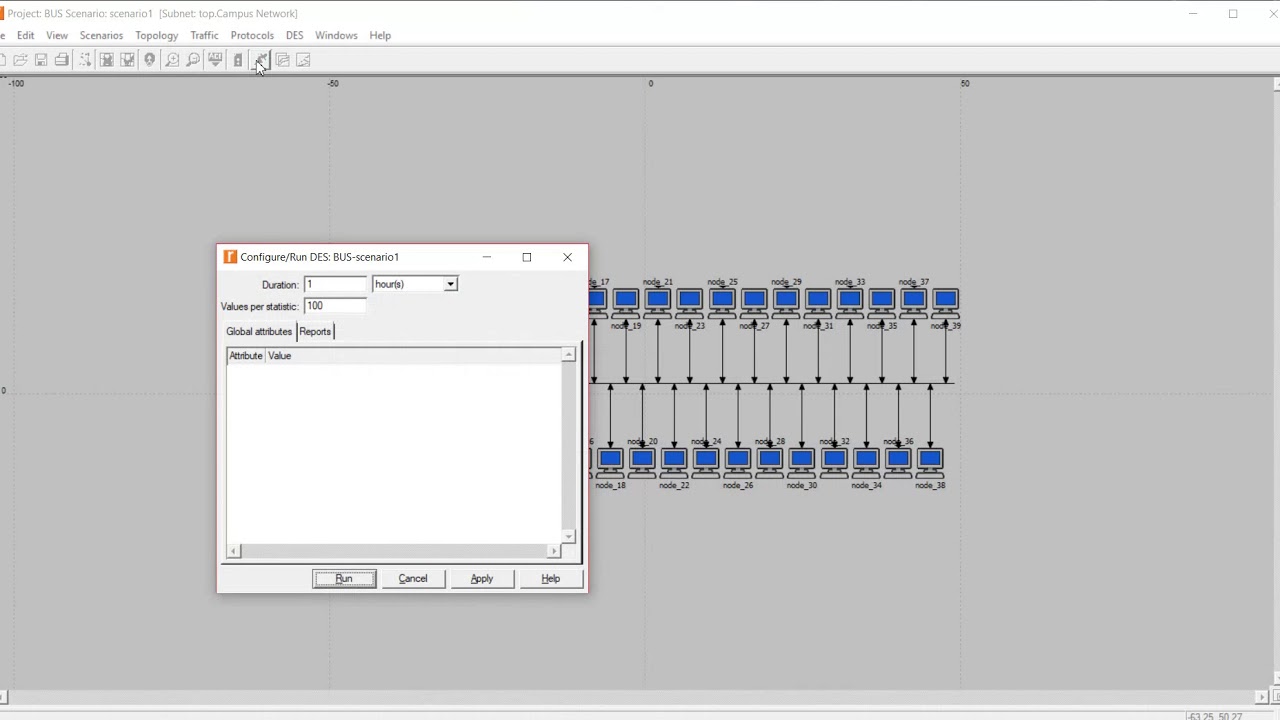Switch to the Reports tab
The image size is (1280, 720).
coord(315,332)
